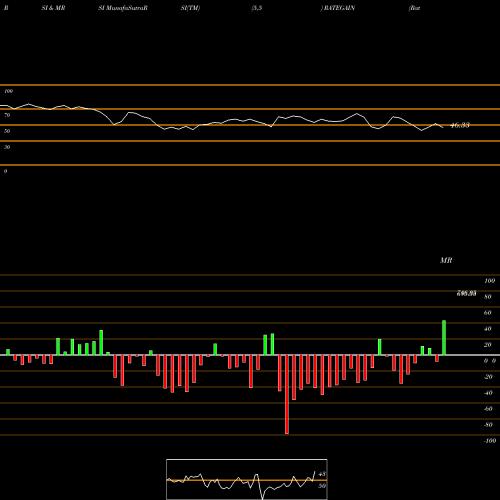Open the mini RSI preview chart at bottom
Viewport: 500px width, 500px height.
point(247,479)
